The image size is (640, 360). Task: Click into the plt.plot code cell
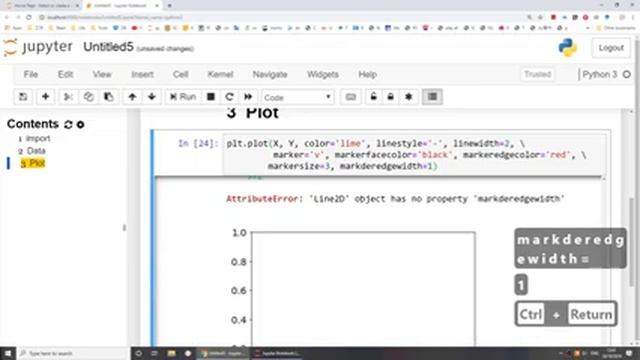point(414,155)
